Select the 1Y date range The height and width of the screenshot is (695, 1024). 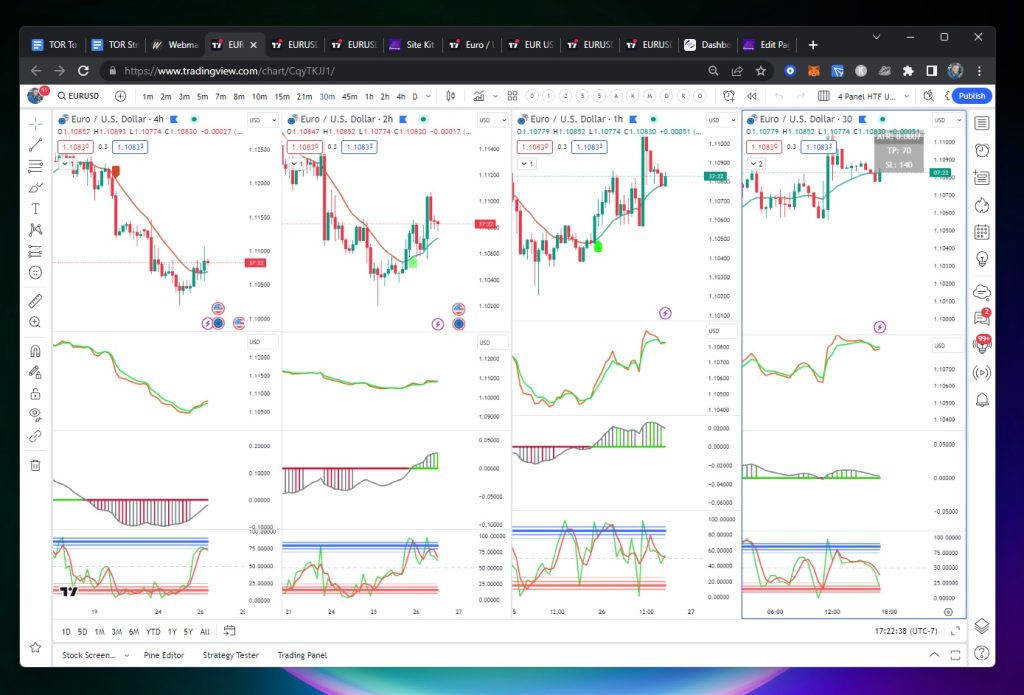(x=172, y=631)
